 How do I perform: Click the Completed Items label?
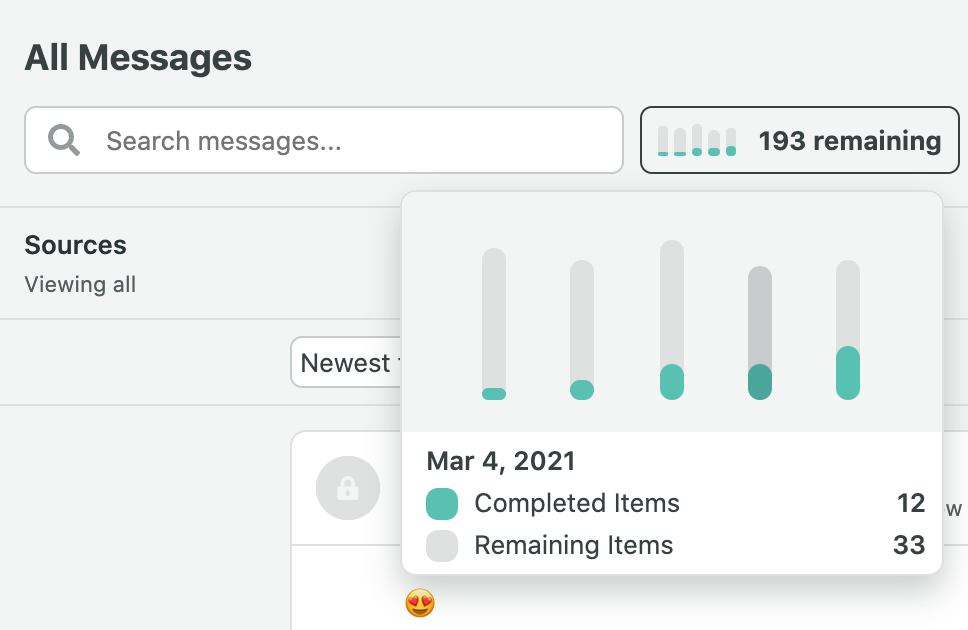[x=577, y=503]
